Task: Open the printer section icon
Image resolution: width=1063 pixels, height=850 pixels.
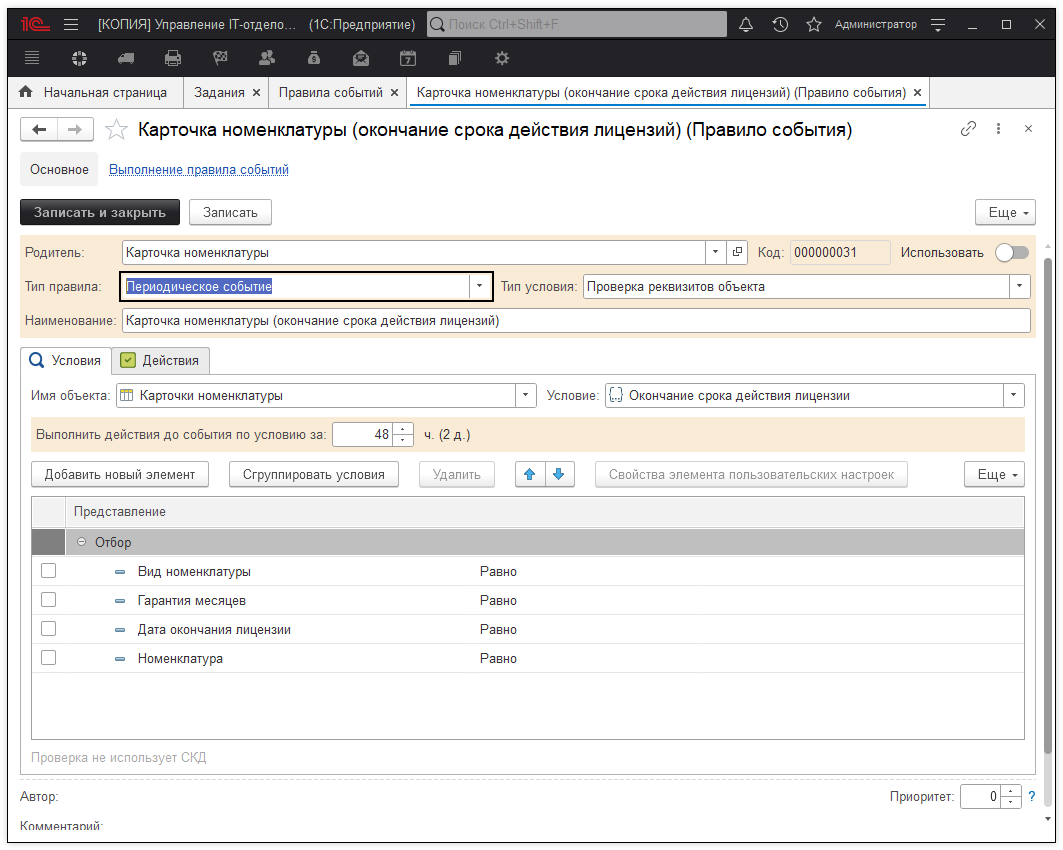Action: 173,58
